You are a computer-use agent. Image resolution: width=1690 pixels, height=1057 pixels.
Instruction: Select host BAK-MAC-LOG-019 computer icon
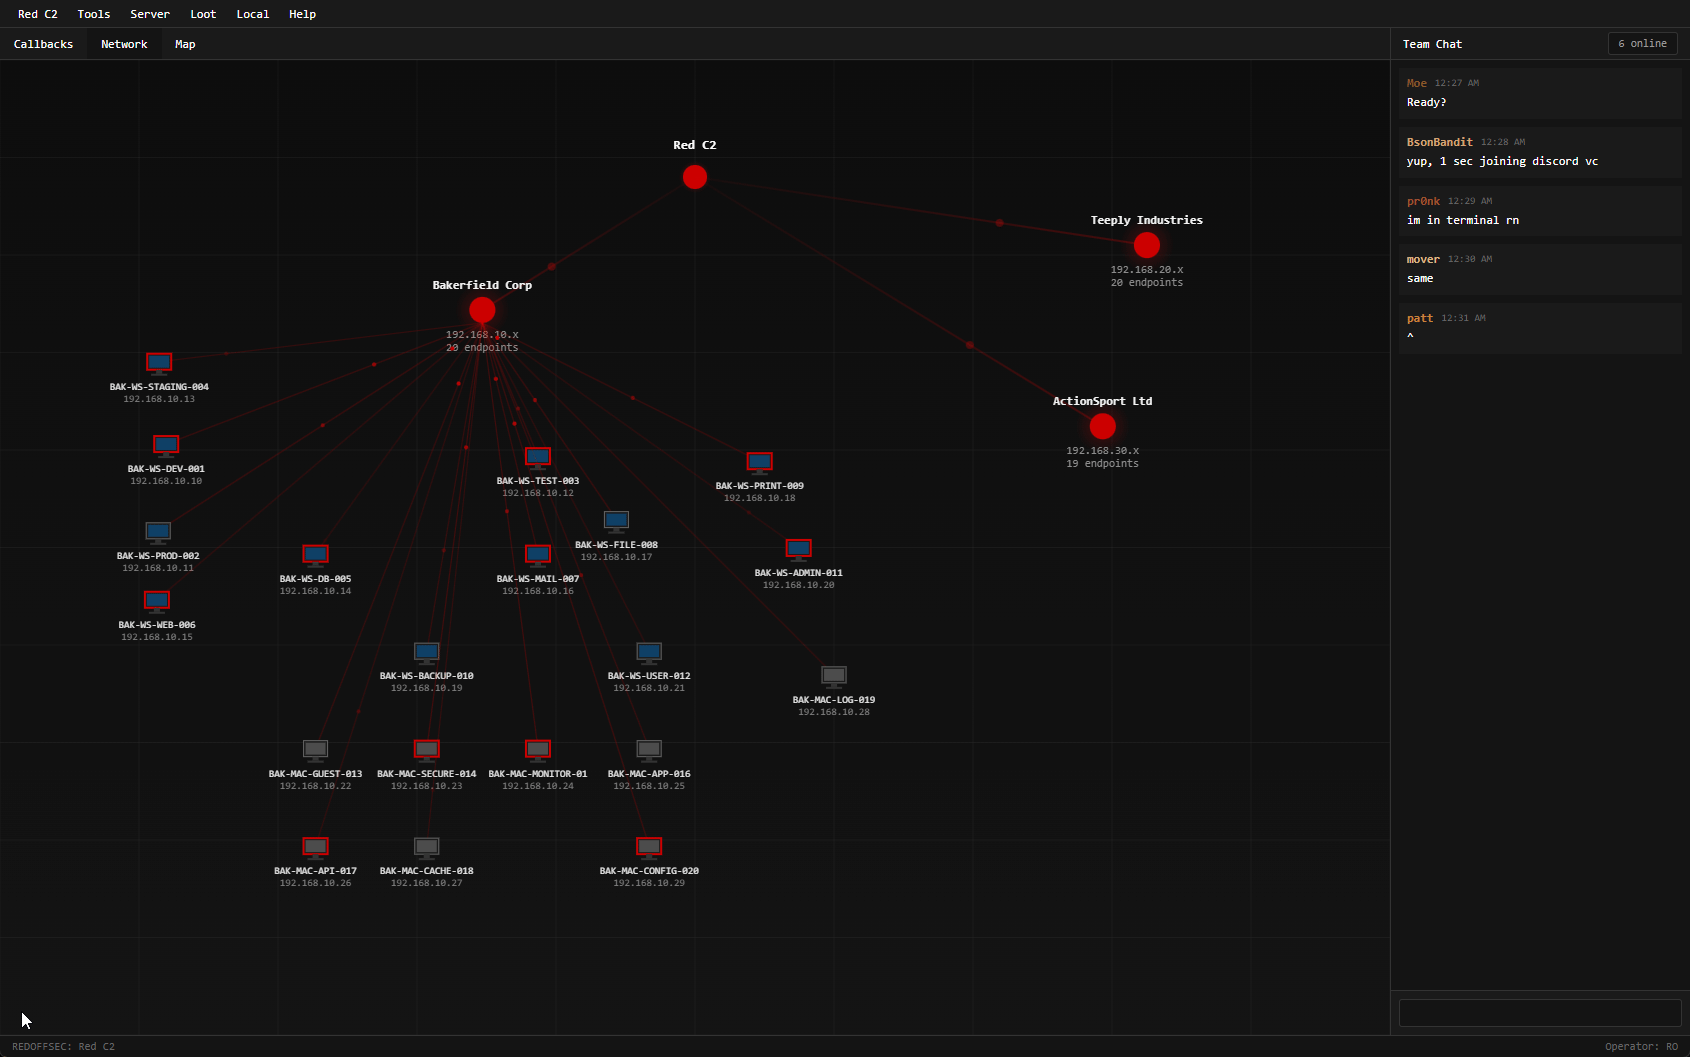point(834,676)
